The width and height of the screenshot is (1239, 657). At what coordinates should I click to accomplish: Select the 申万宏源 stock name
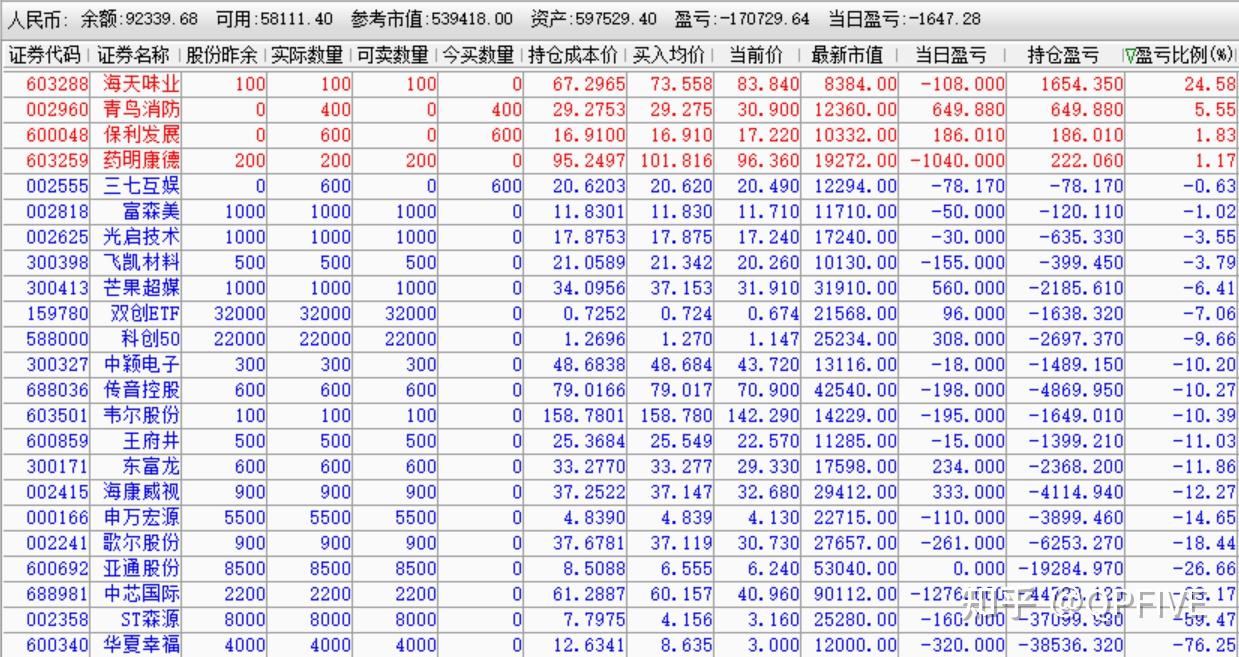(142, 517)
